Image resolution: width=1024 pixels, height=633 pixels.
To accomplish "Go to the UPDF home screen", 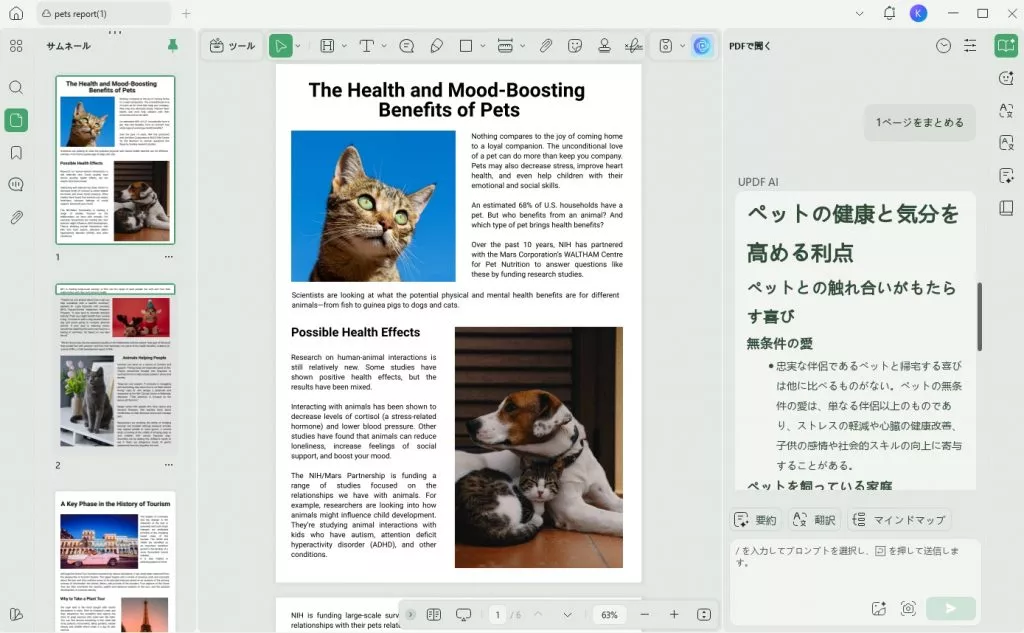I will 16,13.
